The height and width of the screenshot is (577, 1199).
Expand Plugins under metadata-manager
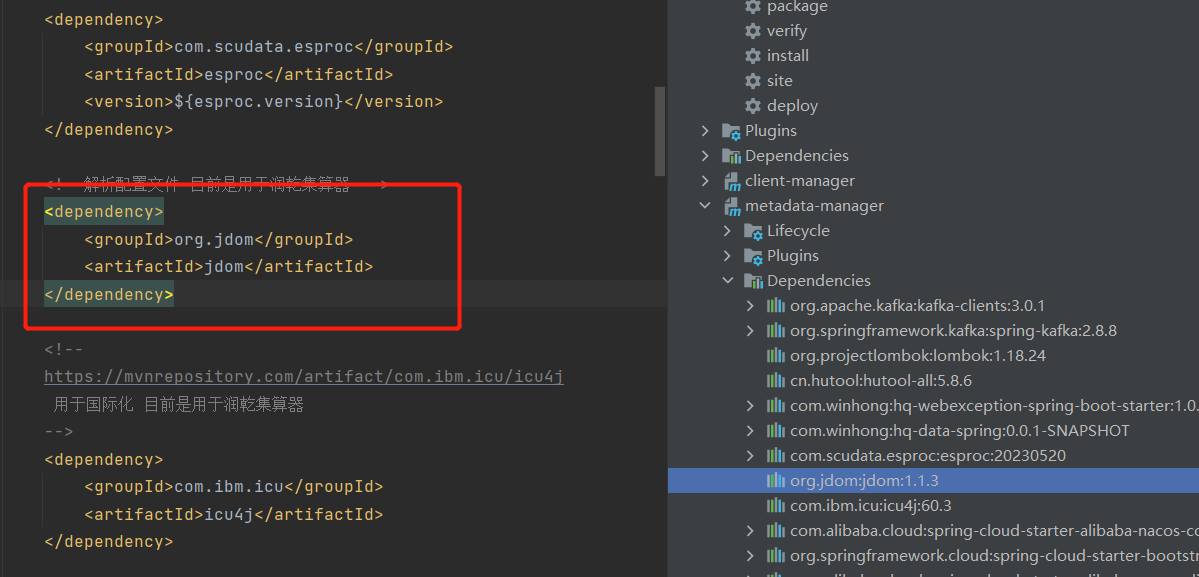[x=727, y=256]
